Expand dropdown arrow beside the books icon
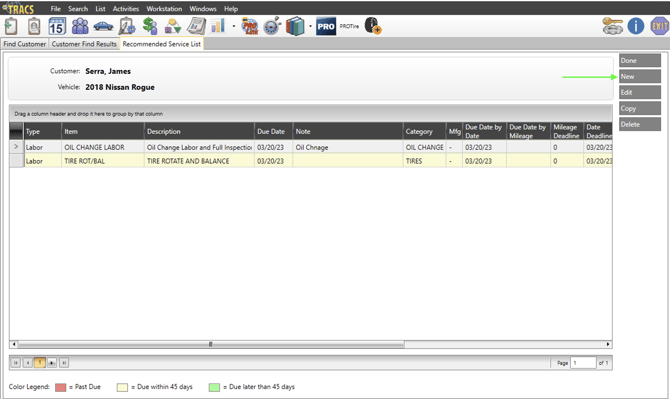Image resolution: width=670 pixels, height=399 pixels. pyautogui.click(x=310, y=26)
